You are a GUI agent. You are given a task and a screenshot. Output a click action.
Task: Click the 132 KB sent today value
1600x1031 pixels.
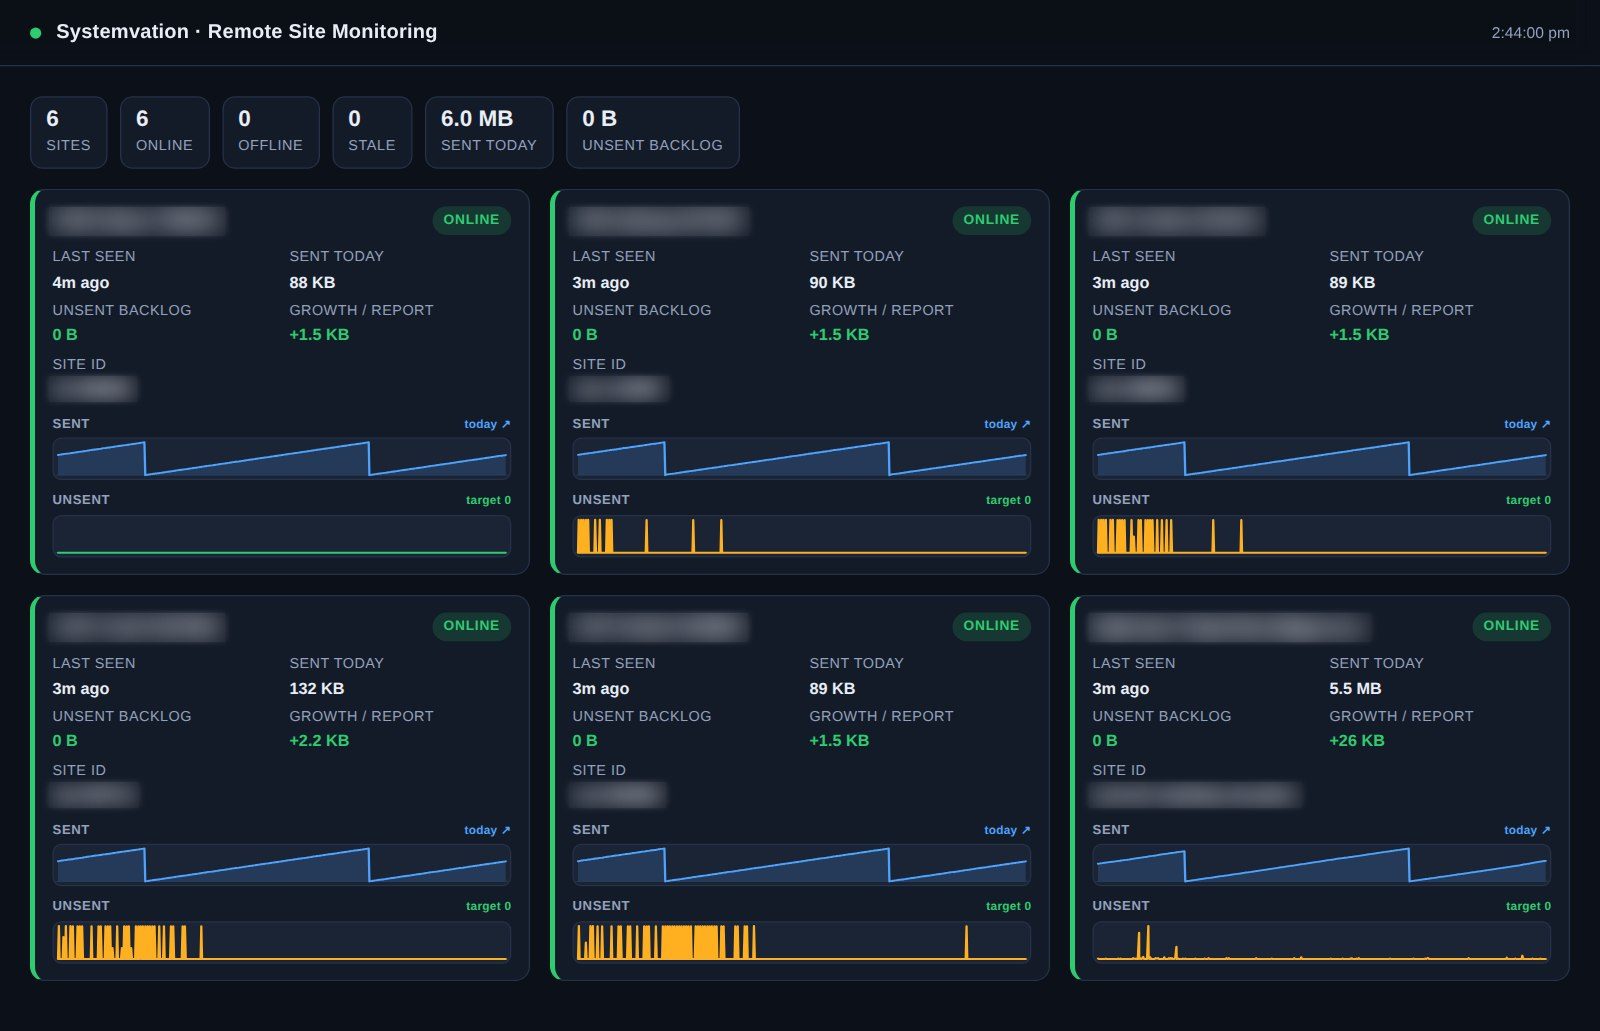pos(317,689)
